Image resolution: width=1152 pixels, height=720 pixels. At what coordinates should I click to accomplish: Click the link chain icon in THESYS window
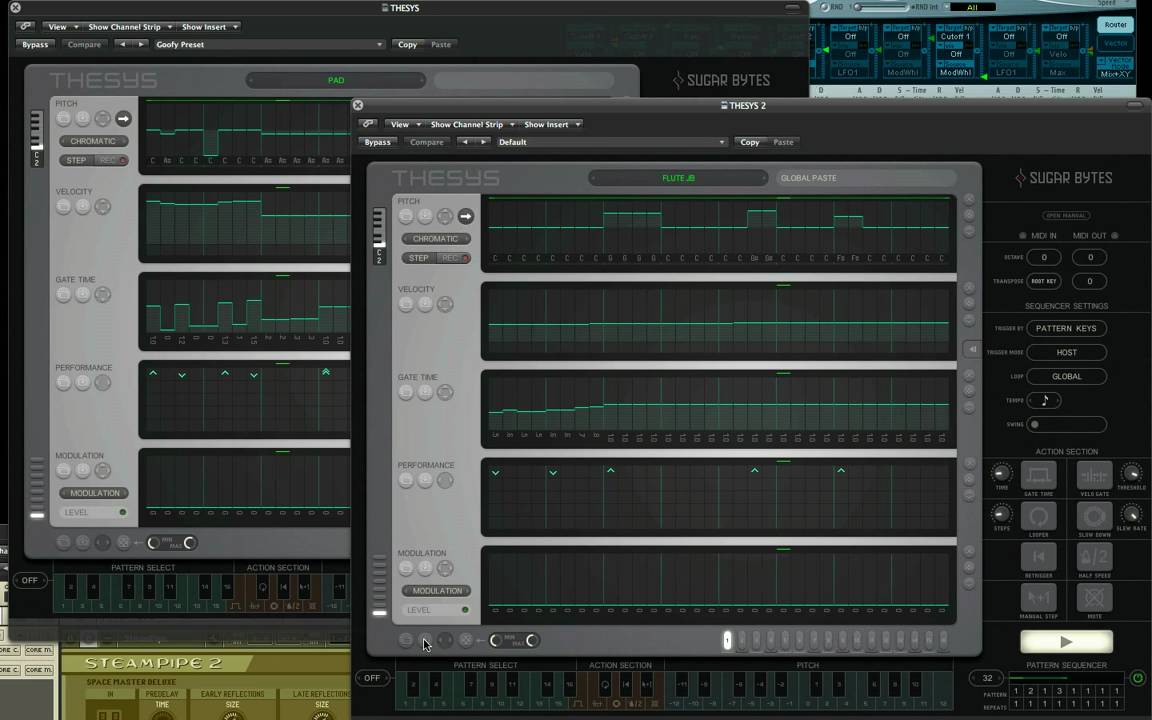pos(26,26)
